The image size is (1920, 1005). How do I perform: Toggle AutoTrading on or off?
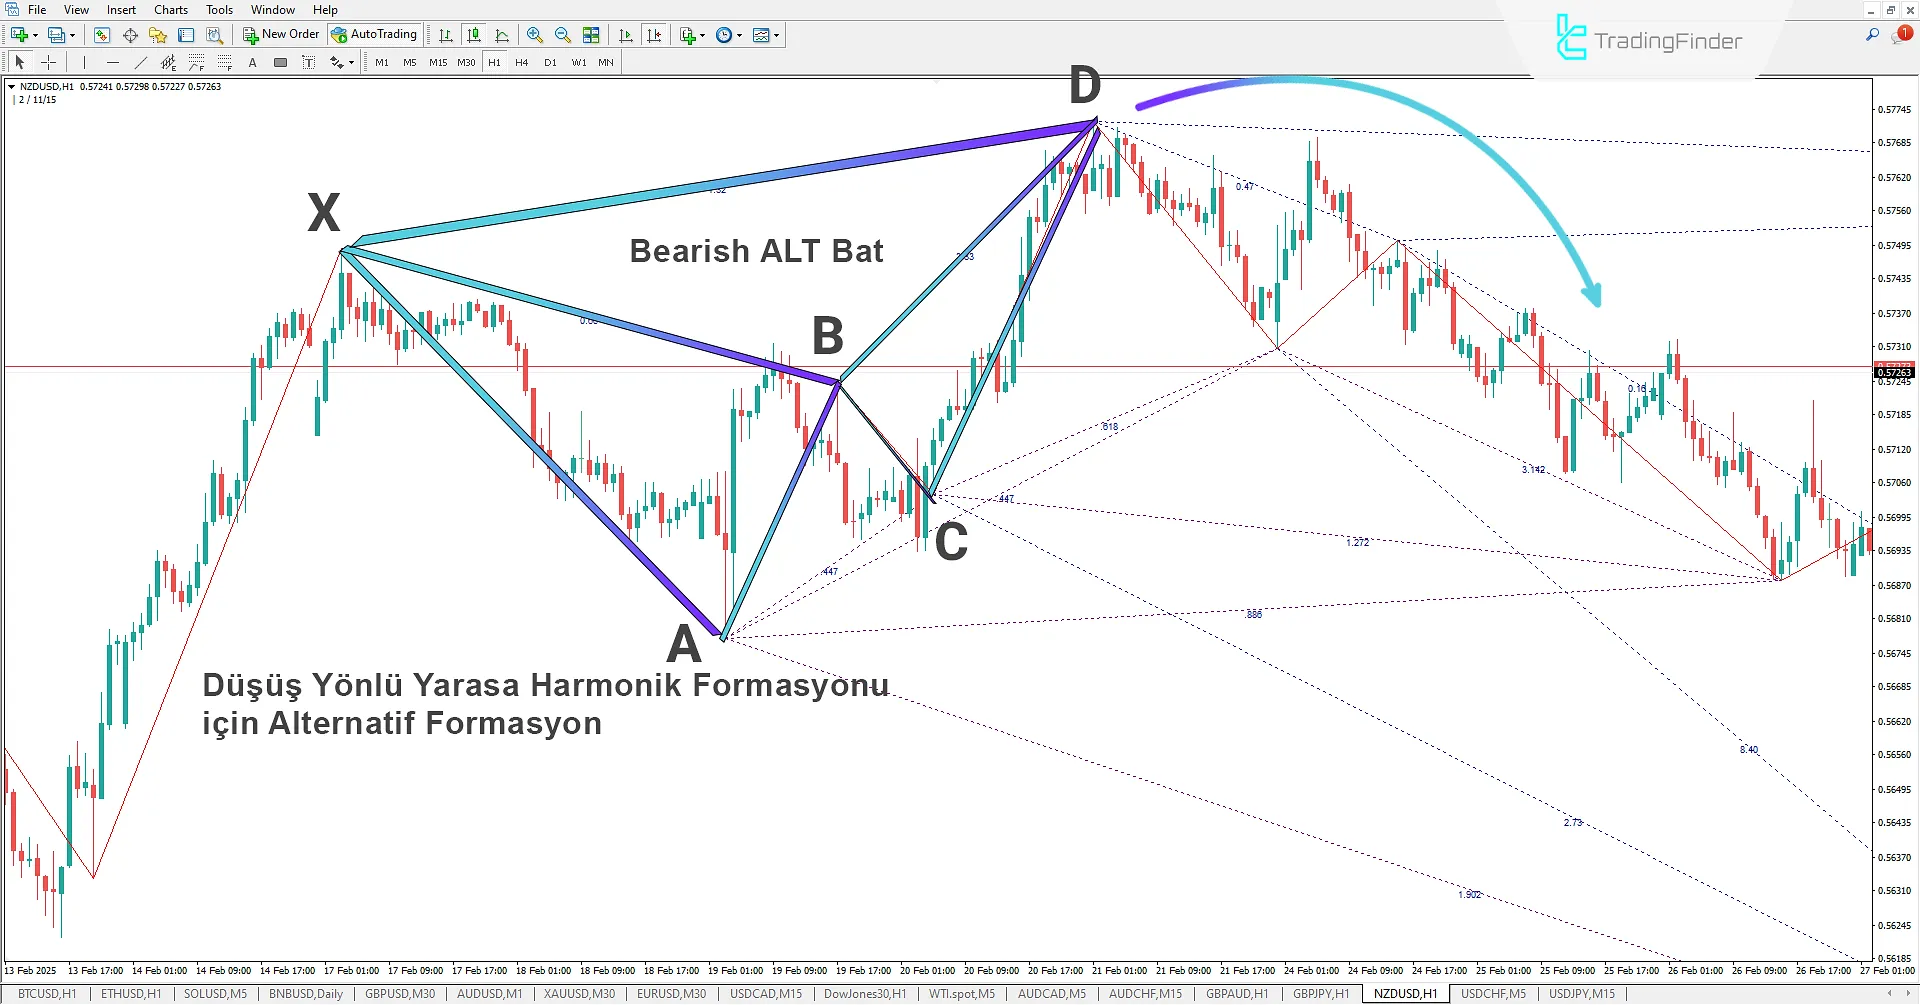(x=374, y=35)
